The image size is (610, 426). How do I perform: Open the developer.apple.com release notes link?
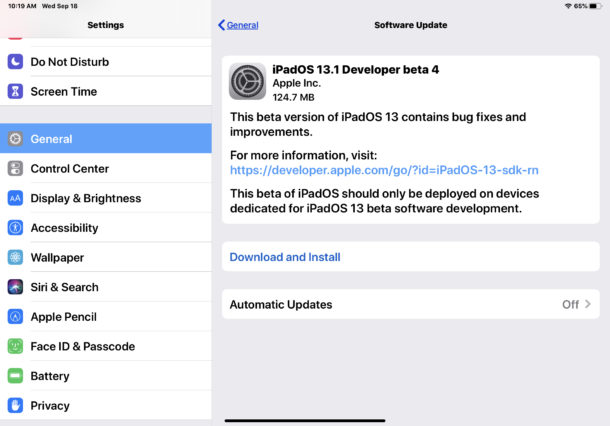[x=384, y=170]
